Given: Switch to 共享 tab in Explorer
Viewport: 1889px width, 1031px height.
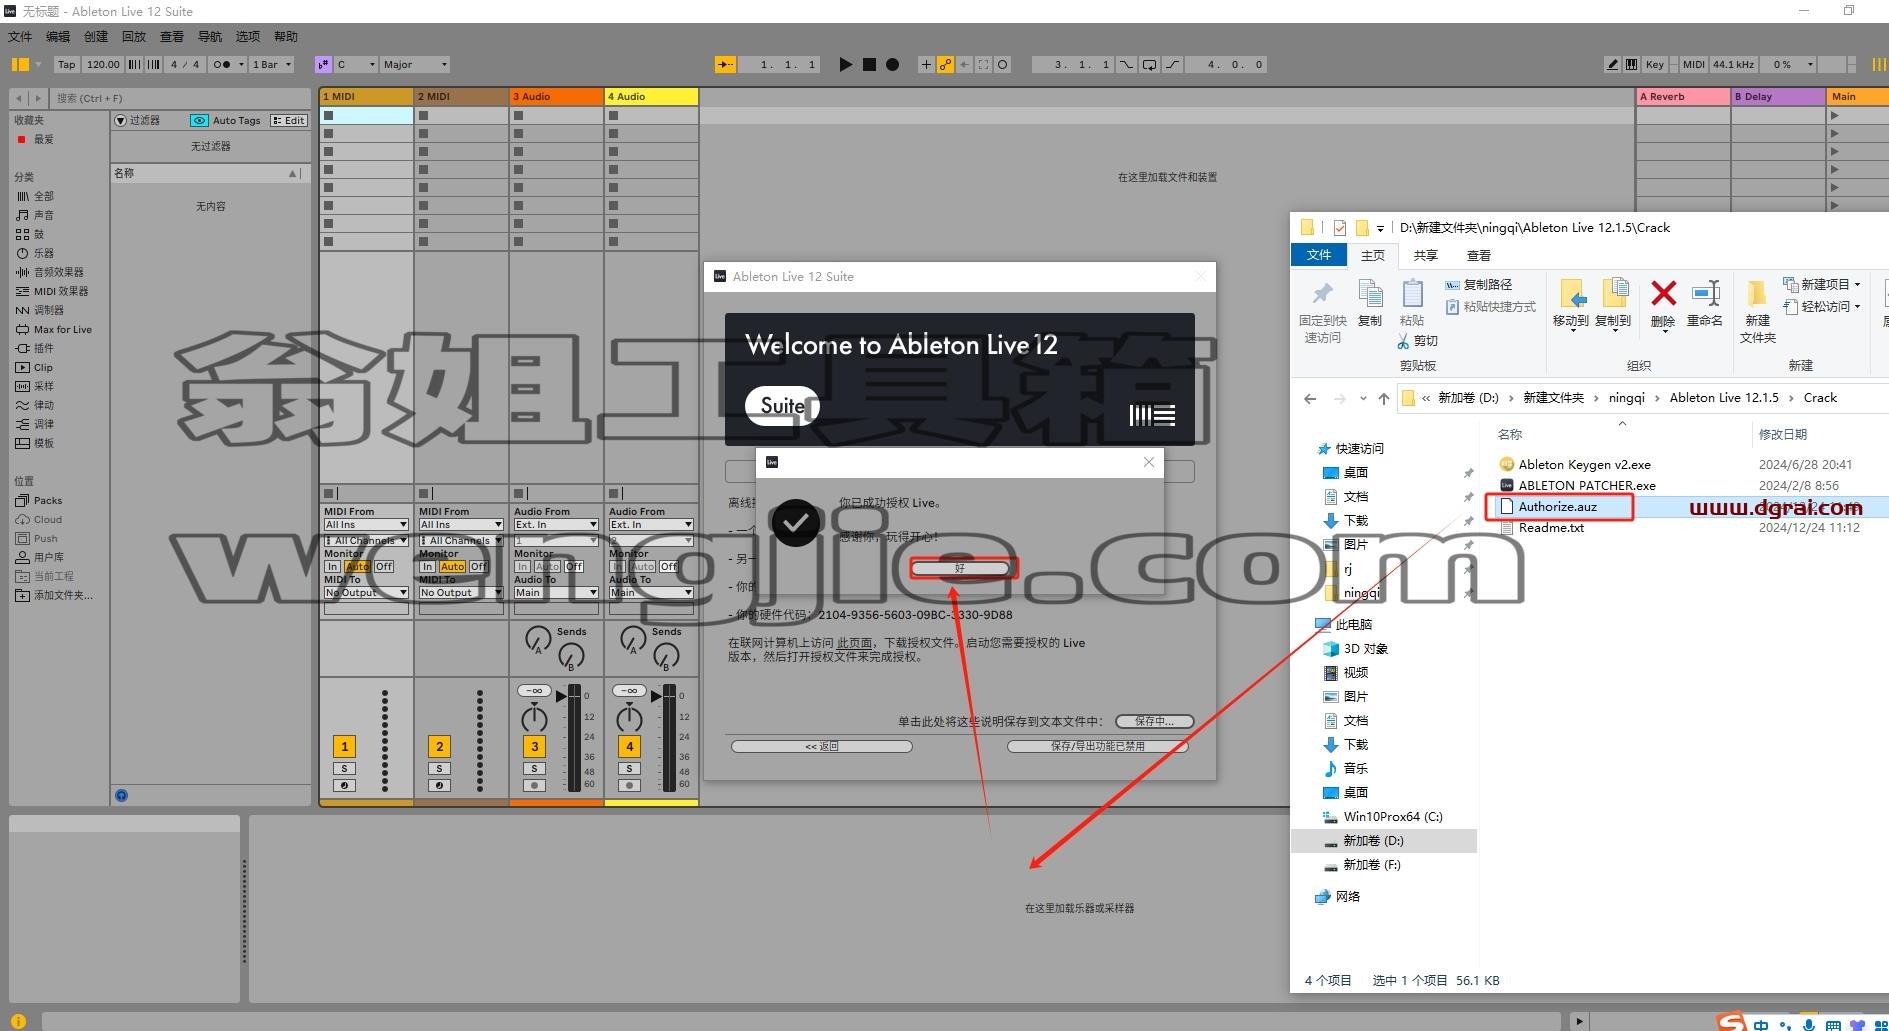Looking at the screenshot, I should pyautogui.click(x=1425, y=255).
